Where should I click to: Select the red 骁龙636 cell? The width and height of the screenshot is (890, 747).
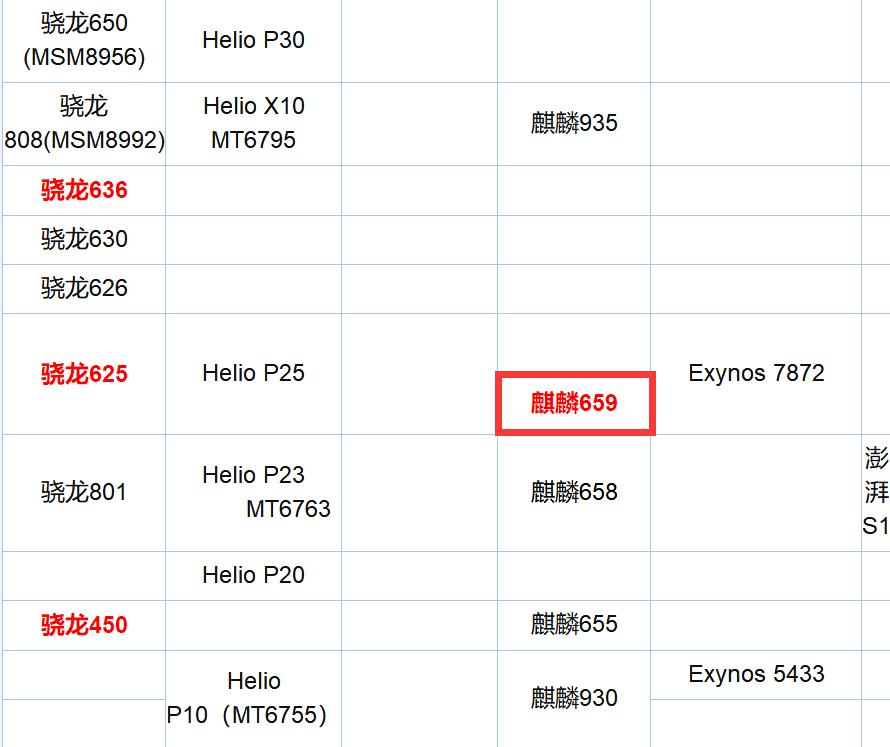point(84,190)
